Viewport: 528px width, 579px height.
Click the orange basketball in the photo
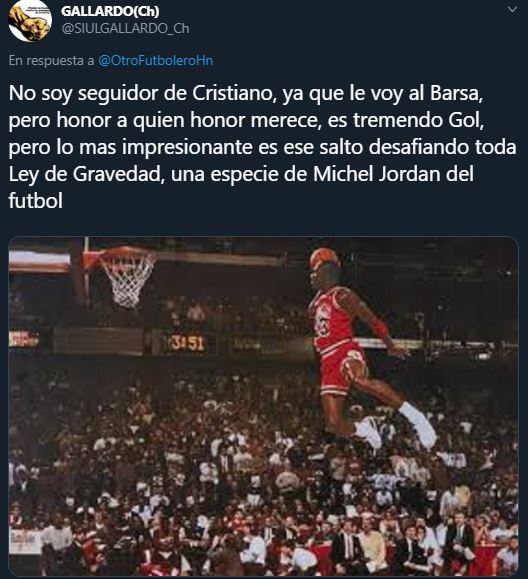[323, 256]
